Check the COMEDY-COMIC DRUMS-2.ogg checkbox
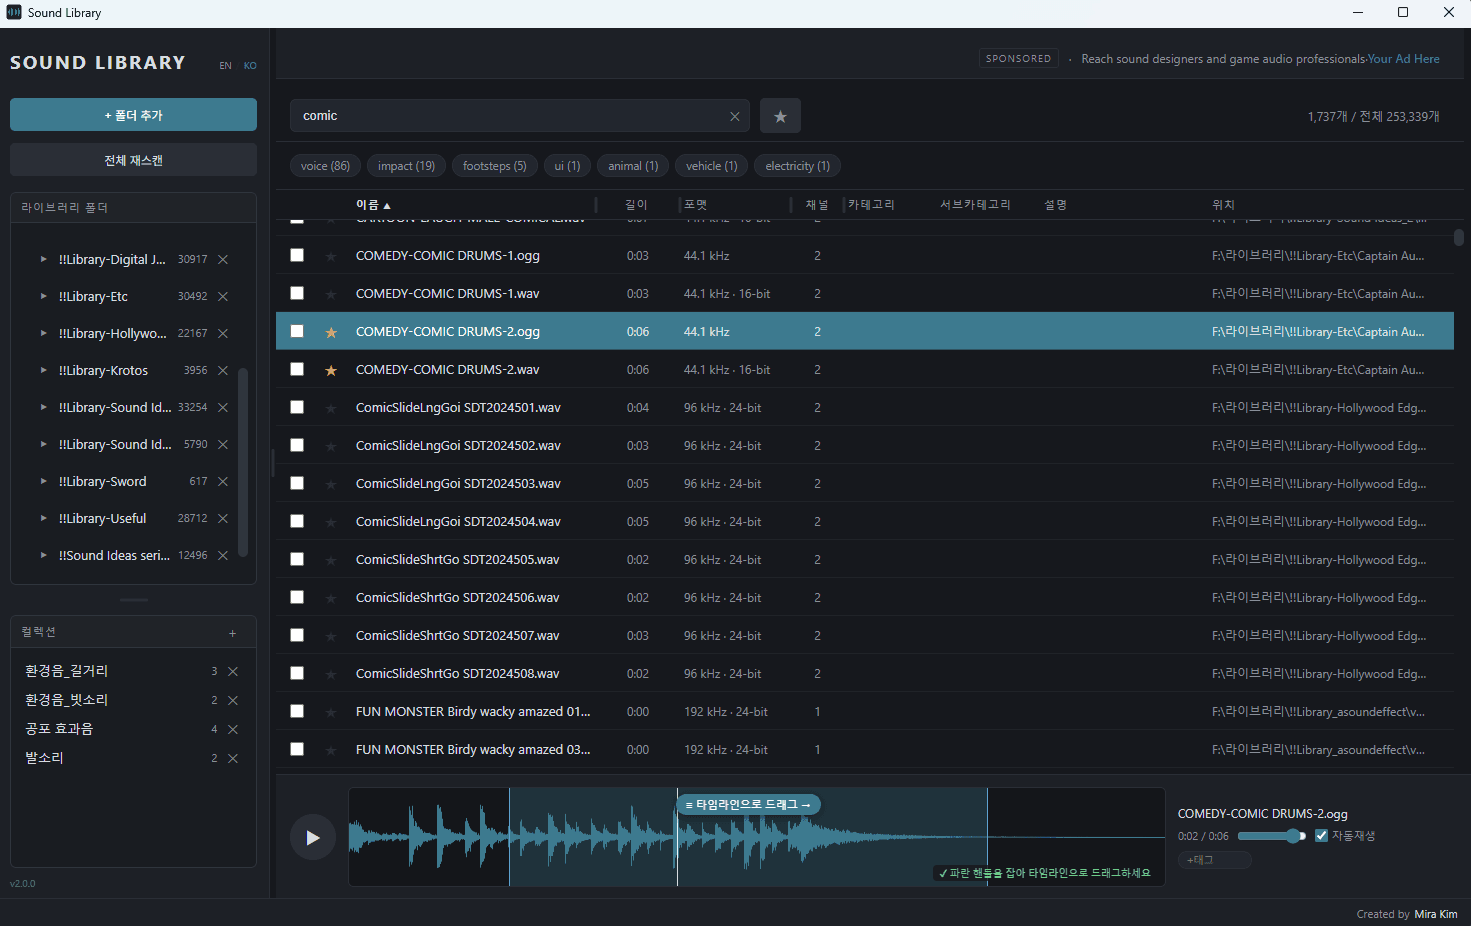Image resolution: width=1471 pixels, height=926 pixels. 297,331
